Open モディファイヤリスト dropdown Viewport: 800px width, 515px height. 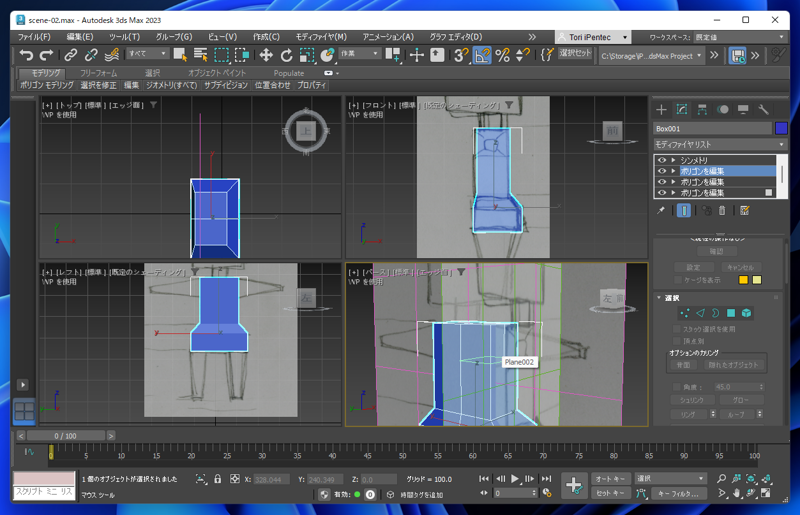(x=720, y=144)
